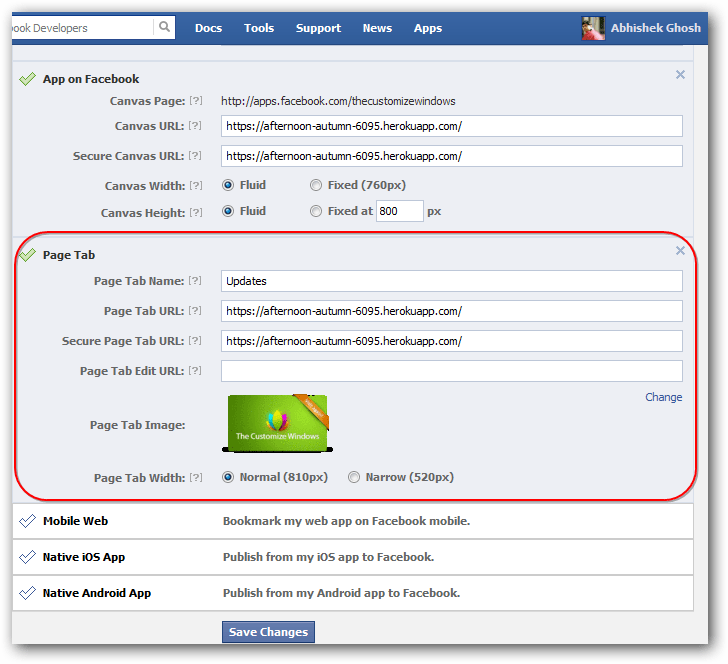Expand the Native iOS App section
The image size is (728, 664).
point(353,557)
